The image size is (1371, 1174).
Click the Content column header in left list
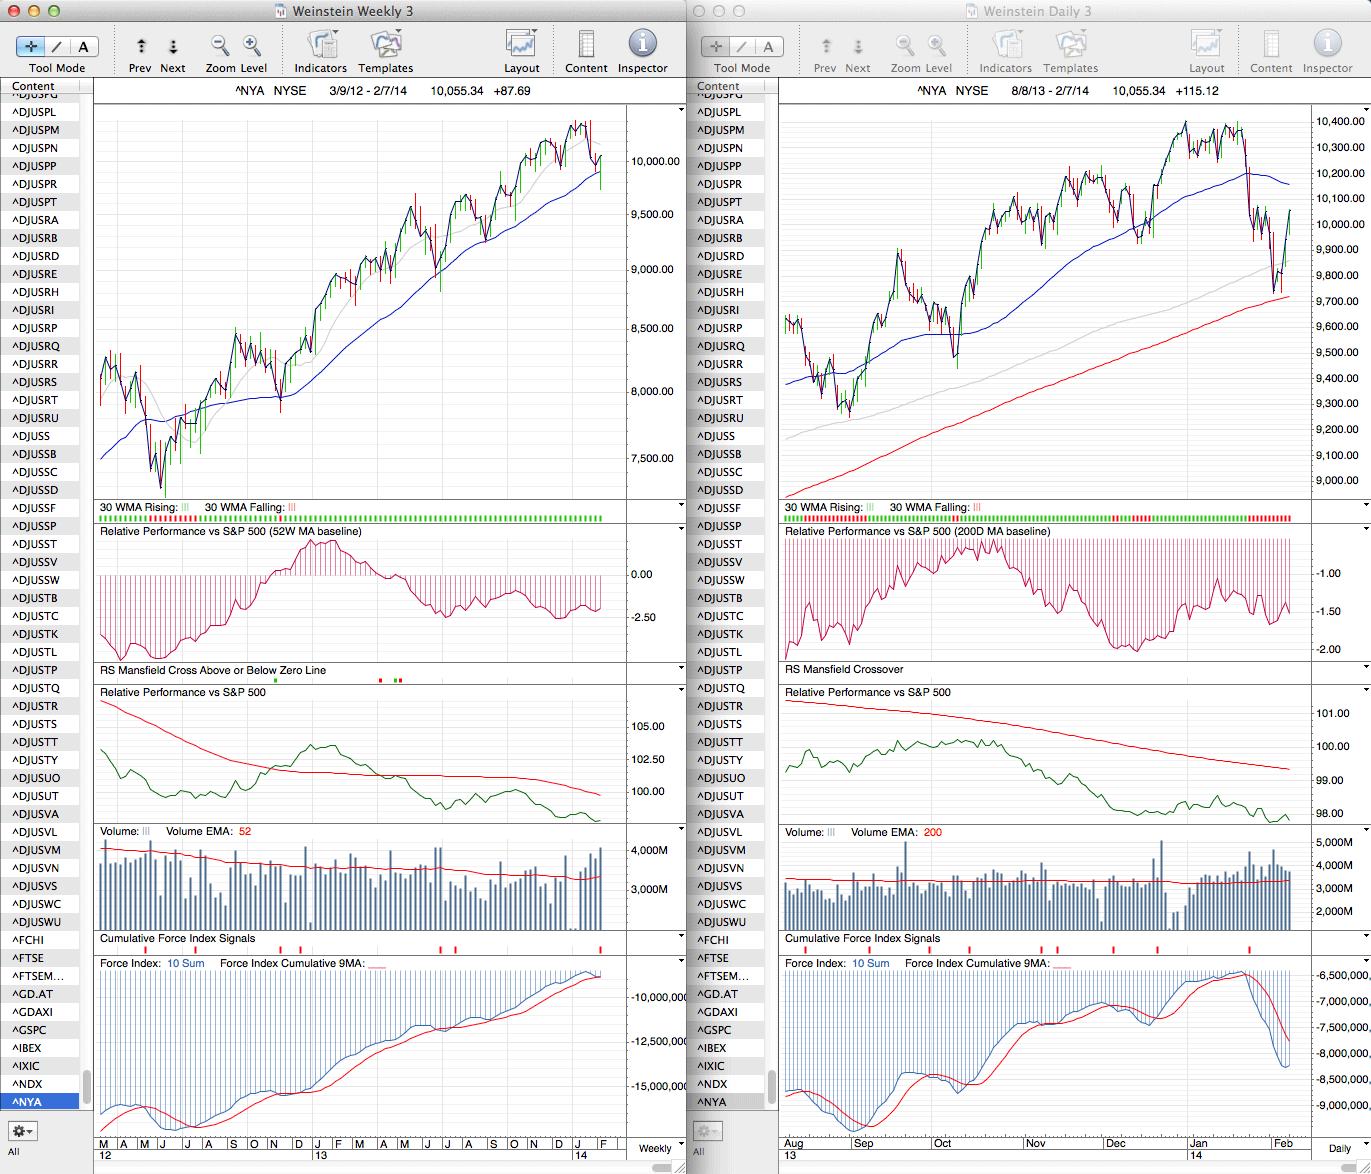pos(40,87)
